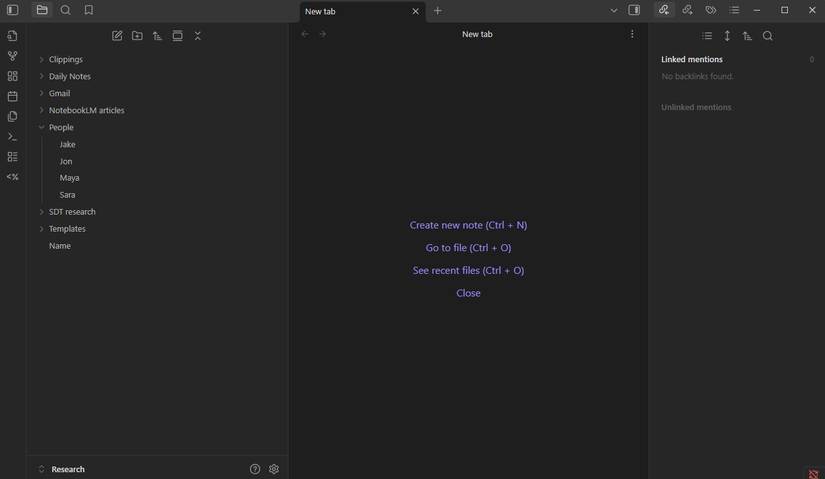Click the navigate forward arrow

pos(323,34)
